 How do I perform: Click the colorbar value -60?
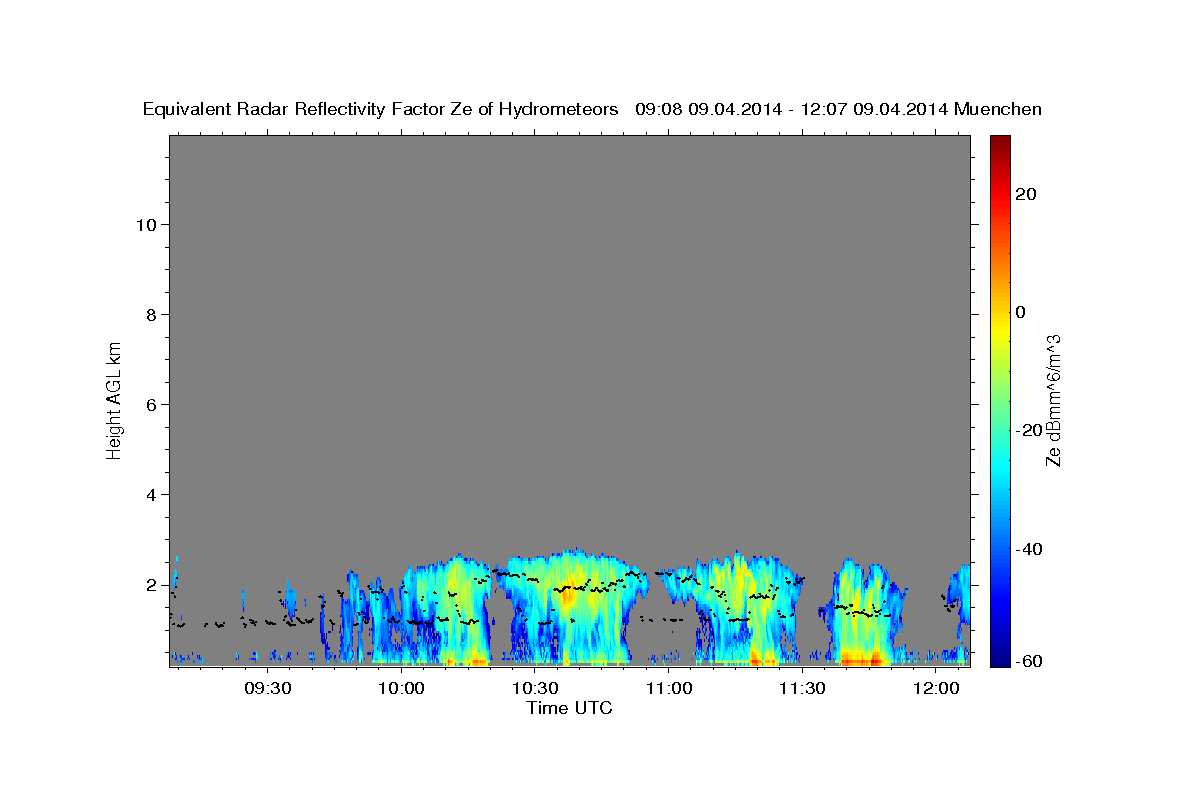[x=1029, y=661]
